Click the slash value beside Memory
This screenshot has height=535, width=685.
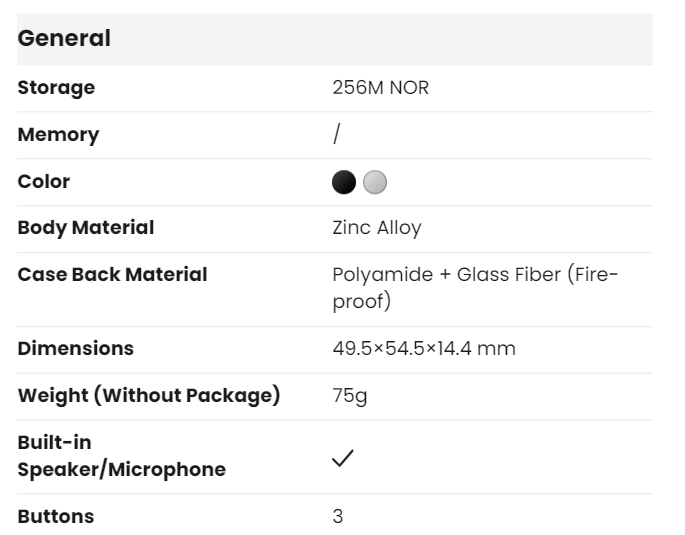pos(336,134)
